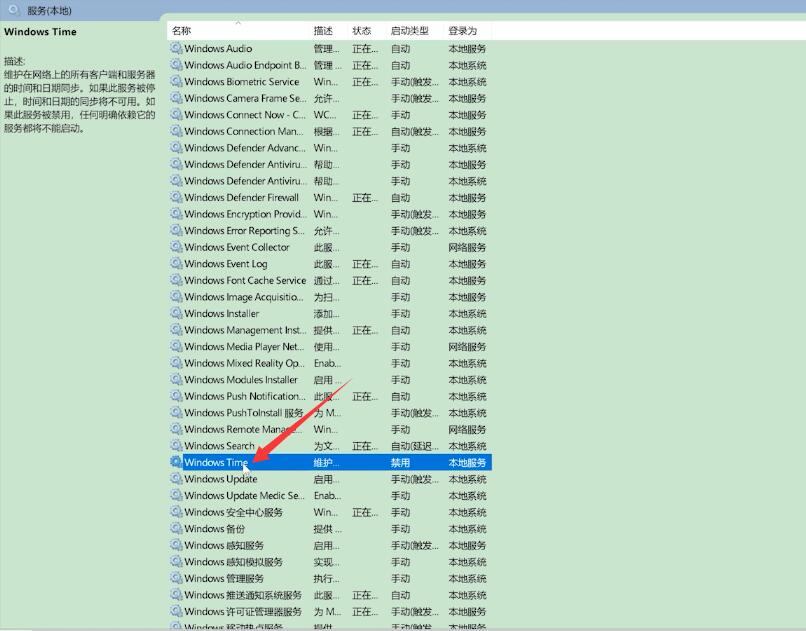Image resolution: width=806 pixels, height=631 pixels.
Task: Select the Windows 感知服务 service name
Action: click(224, 545)
